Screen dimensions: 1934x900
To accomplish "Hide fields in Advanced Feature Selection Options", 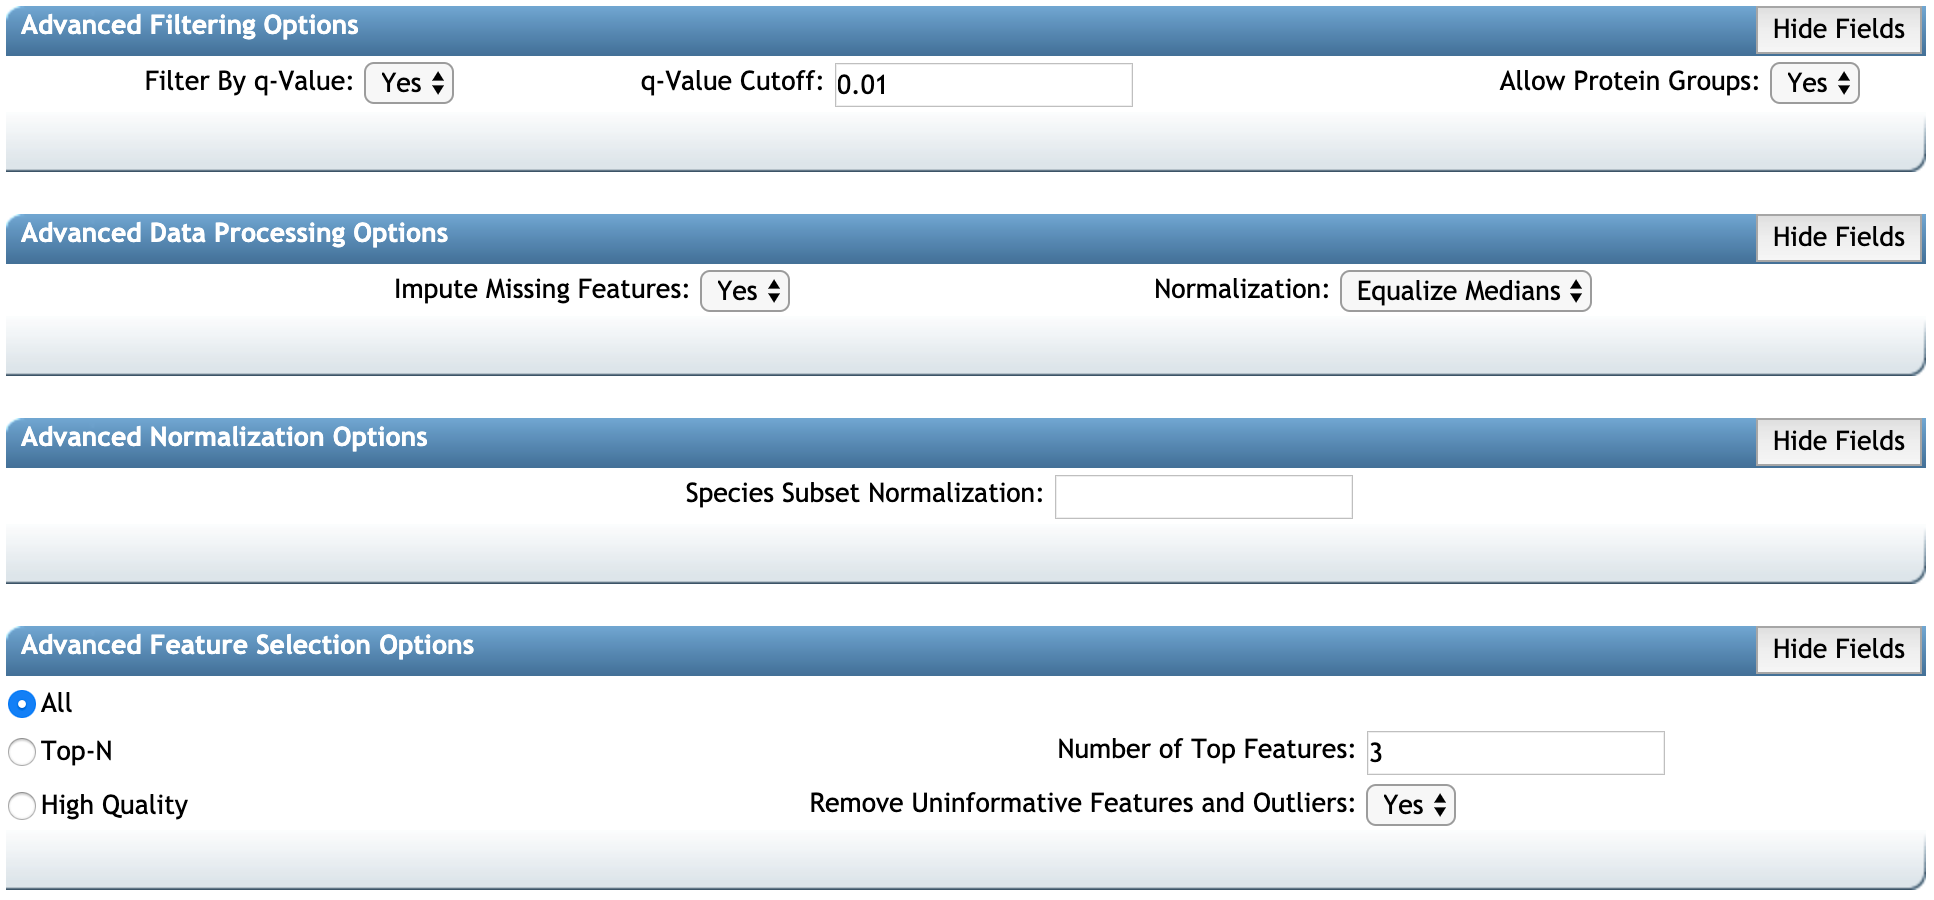I will click(x=1838, y=649).
